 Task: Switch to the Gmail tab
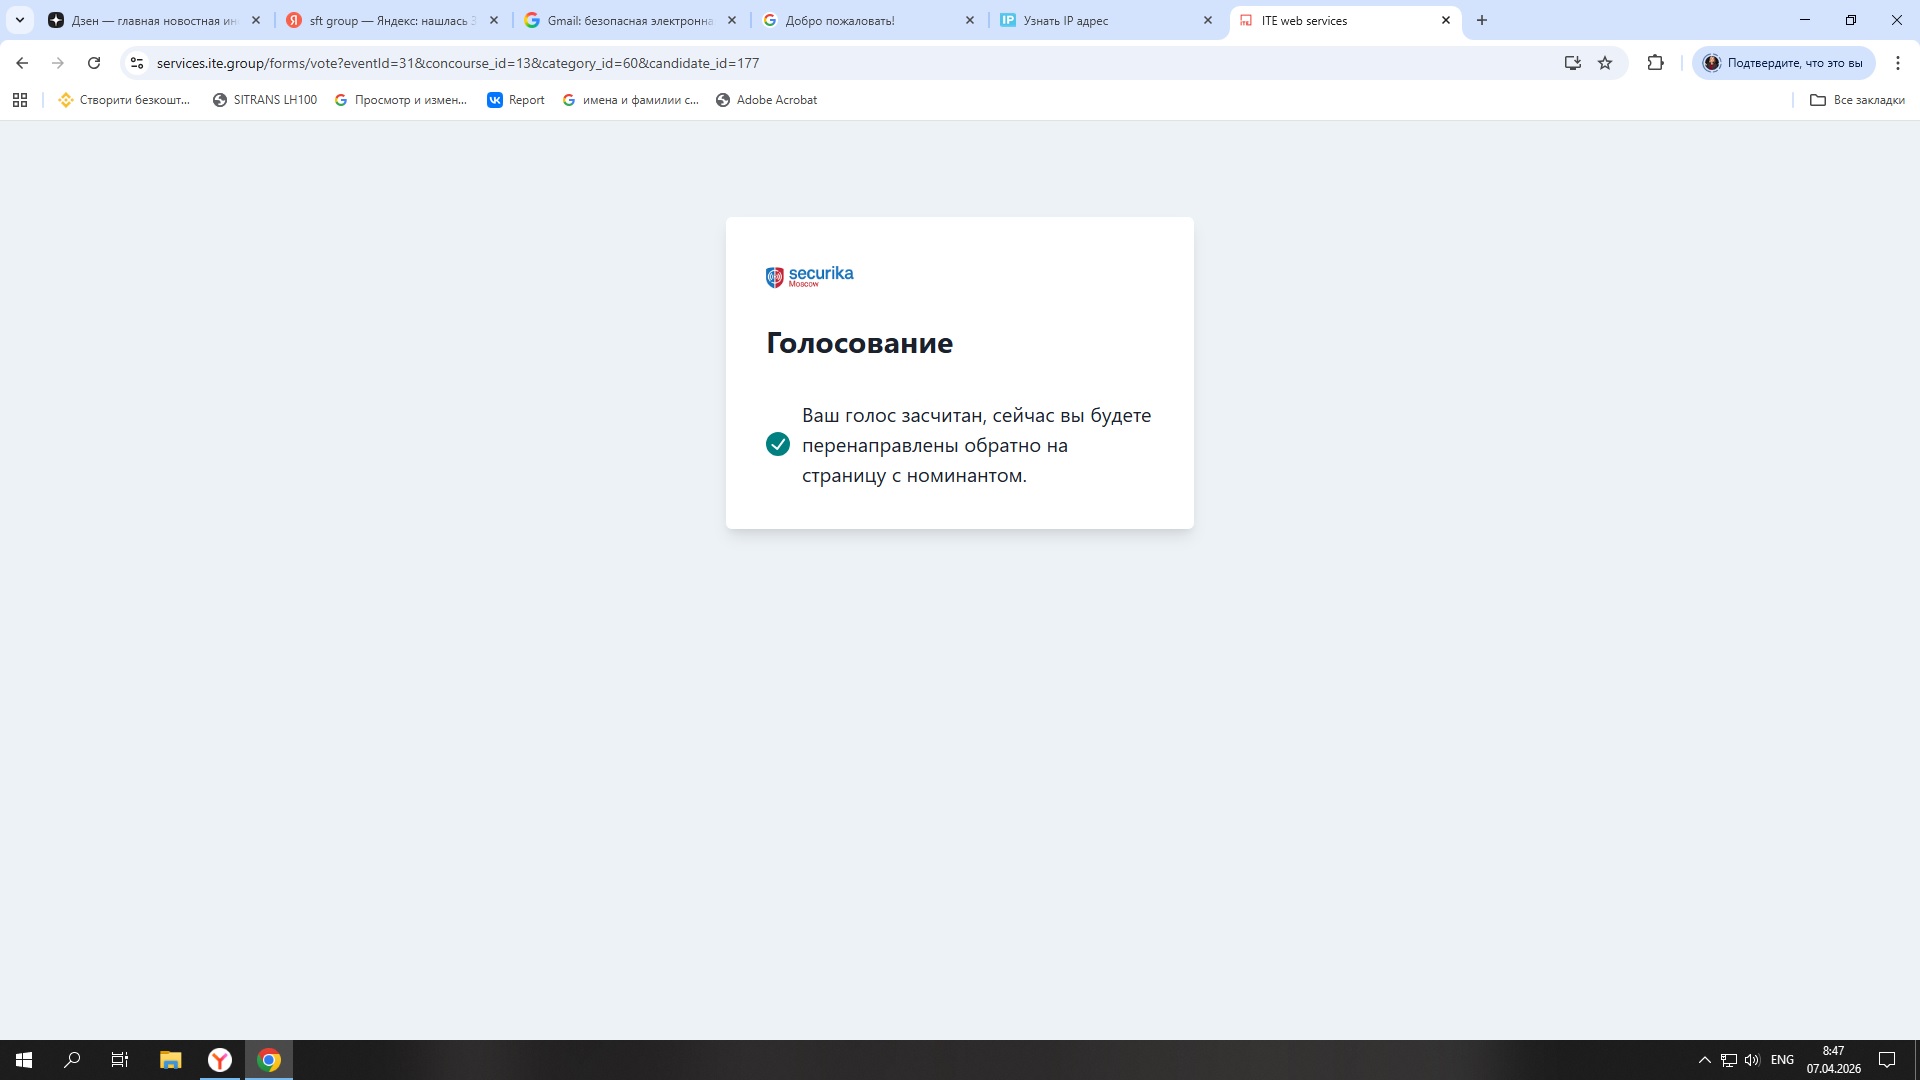(630, 20)
